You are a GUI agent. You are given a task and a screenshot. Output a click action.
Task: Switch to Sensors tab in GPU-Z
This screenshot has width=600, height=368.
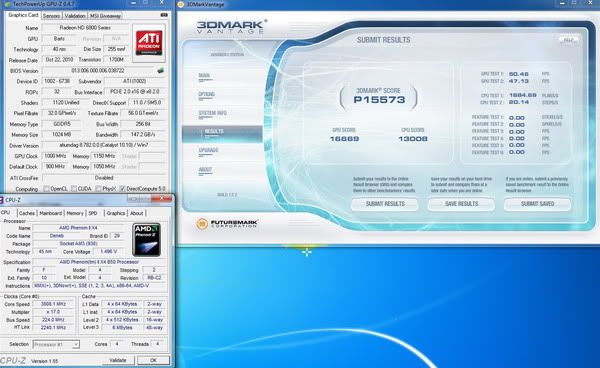tap(51, 16)
